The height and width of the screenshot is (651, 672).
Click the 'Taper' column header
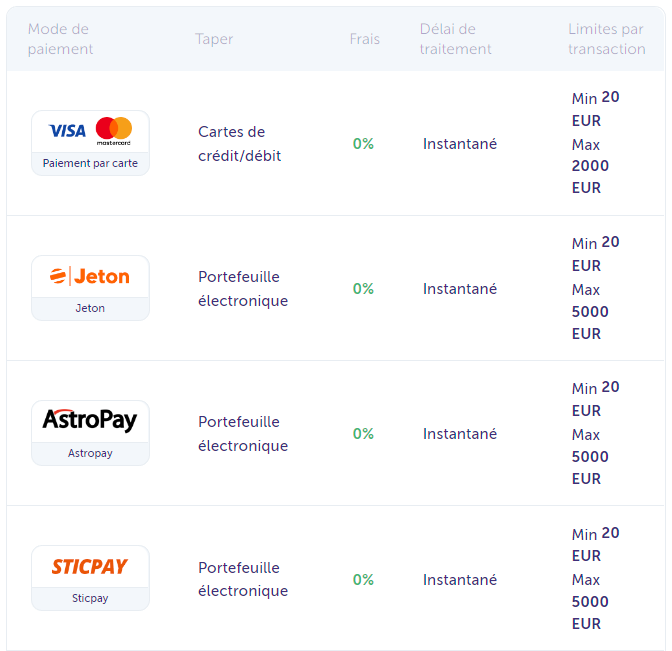click(x=214, y=39)
